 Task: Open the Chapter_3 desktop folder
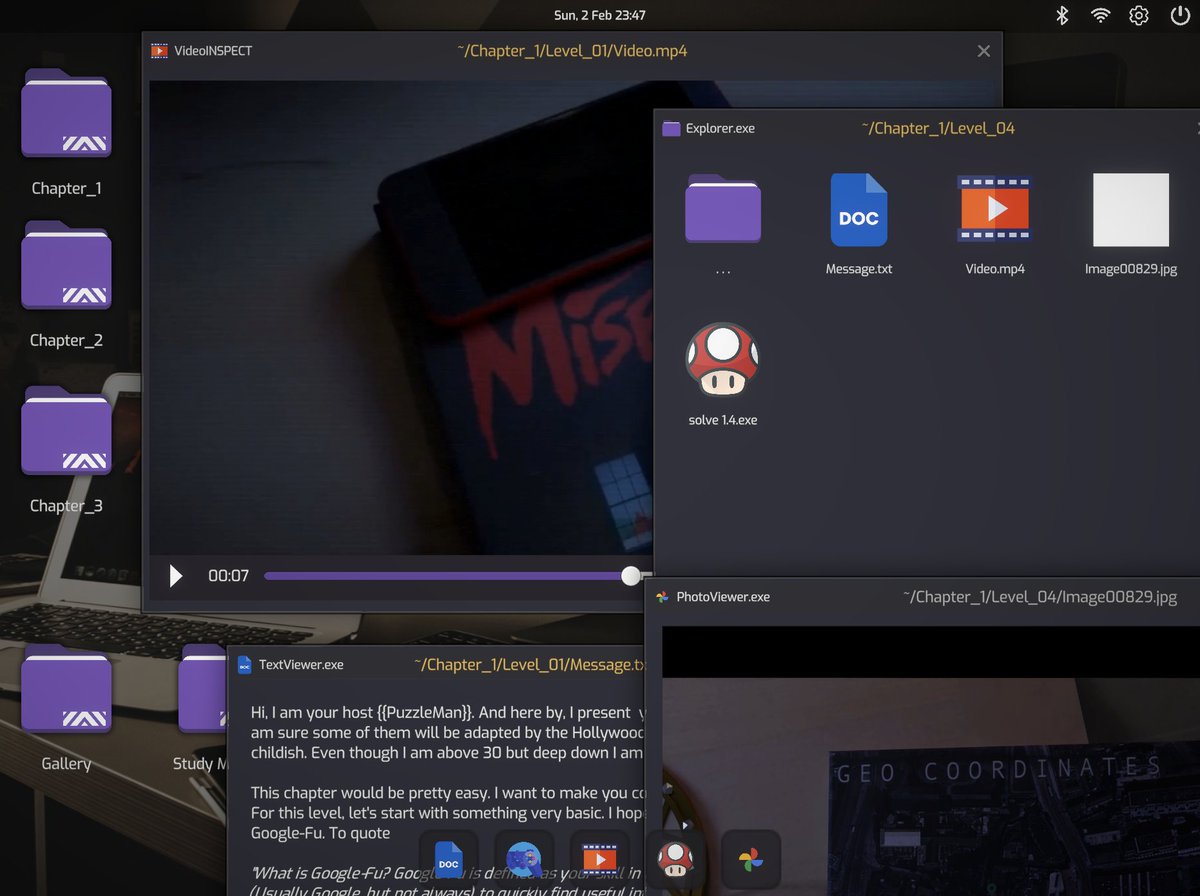click(66, 430)
